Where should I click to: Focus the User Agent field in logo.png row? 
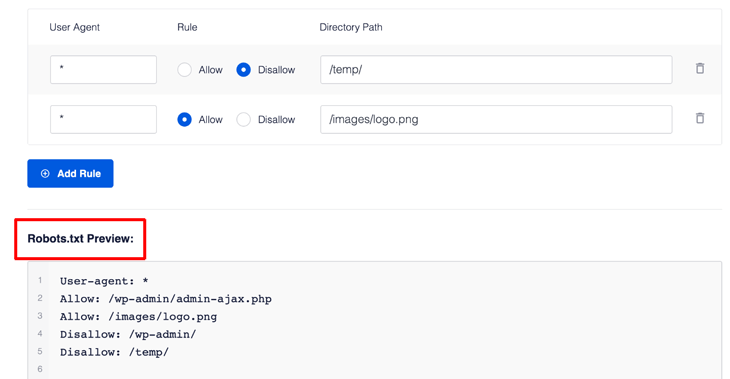(x=103, y=120)
